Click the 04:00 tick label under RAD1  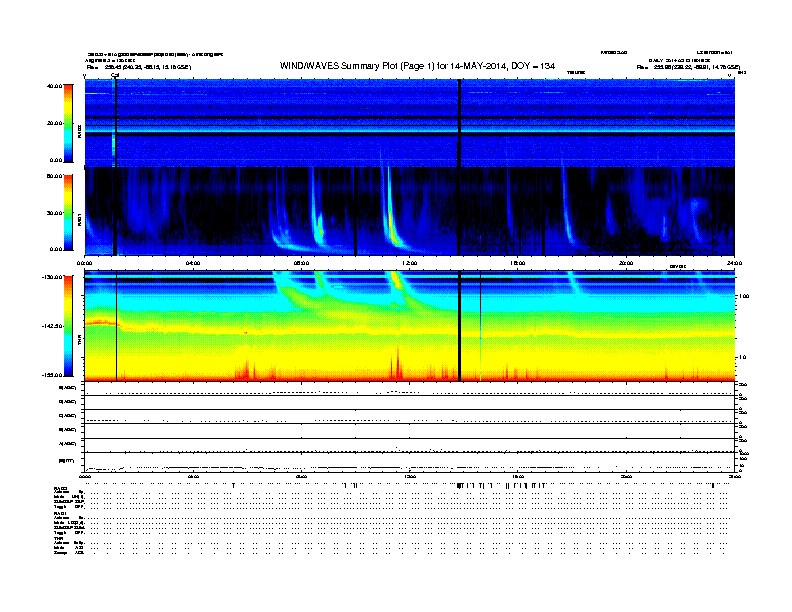click(193, 263)
